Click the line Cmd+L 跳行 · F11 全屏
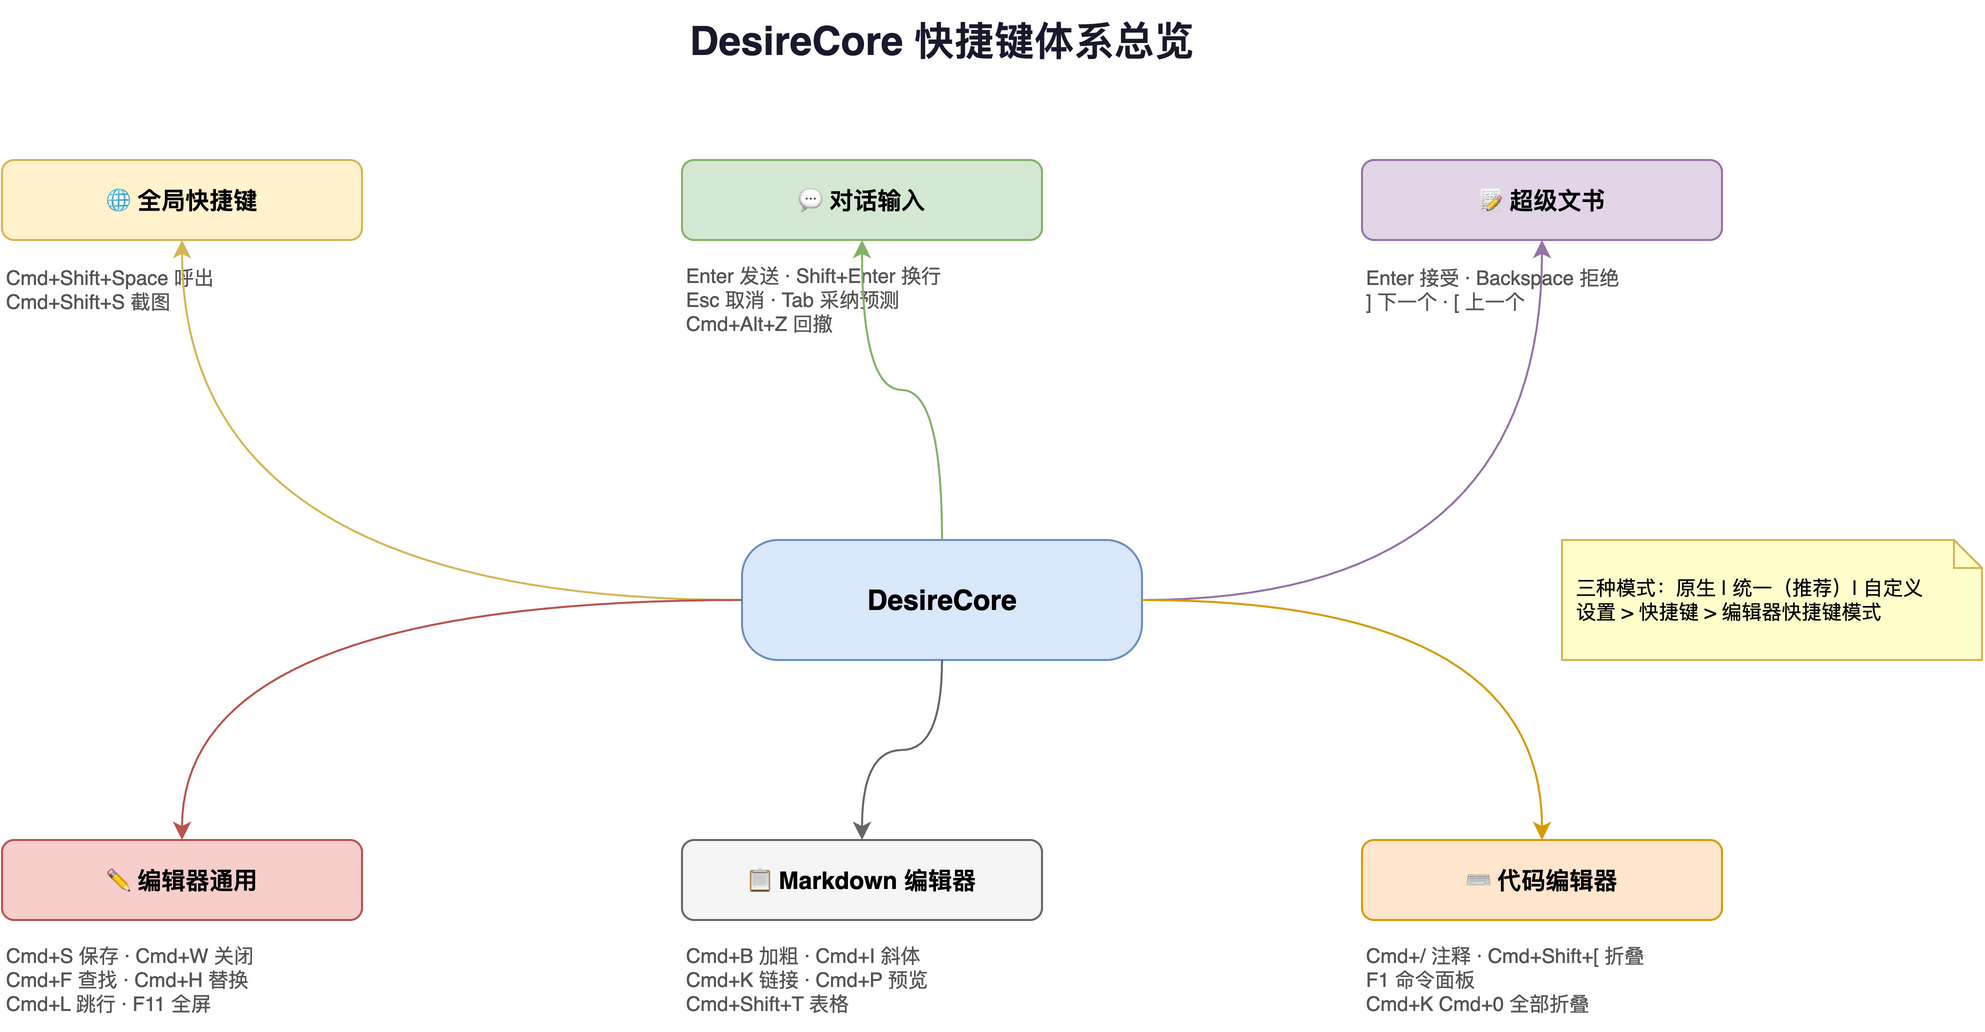The height and width of the screenshot is (1032, 1985). pos(108,1004)
